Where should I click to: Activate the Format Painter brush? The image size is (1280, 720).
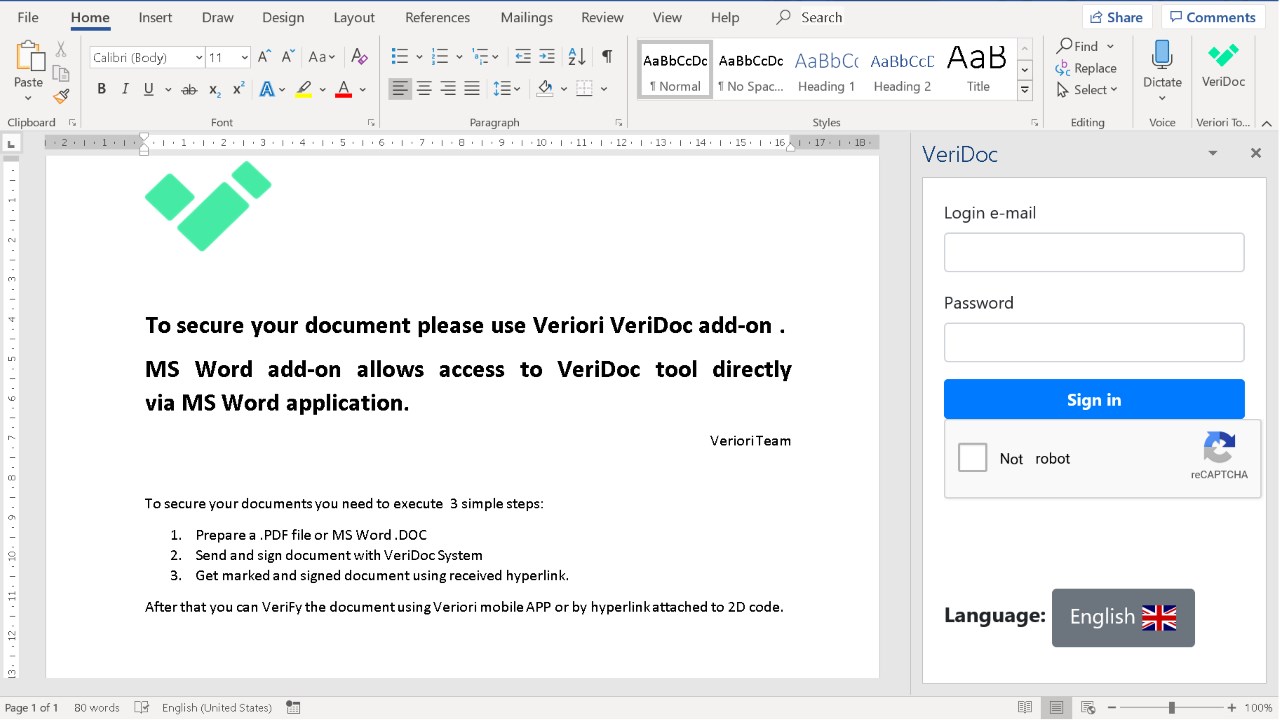(x=61, y=96)
